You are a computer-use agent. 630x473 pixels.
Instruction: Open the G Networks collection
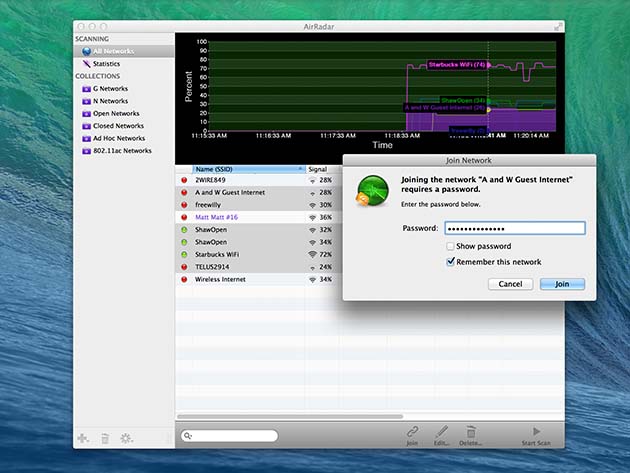click(110, 88)
